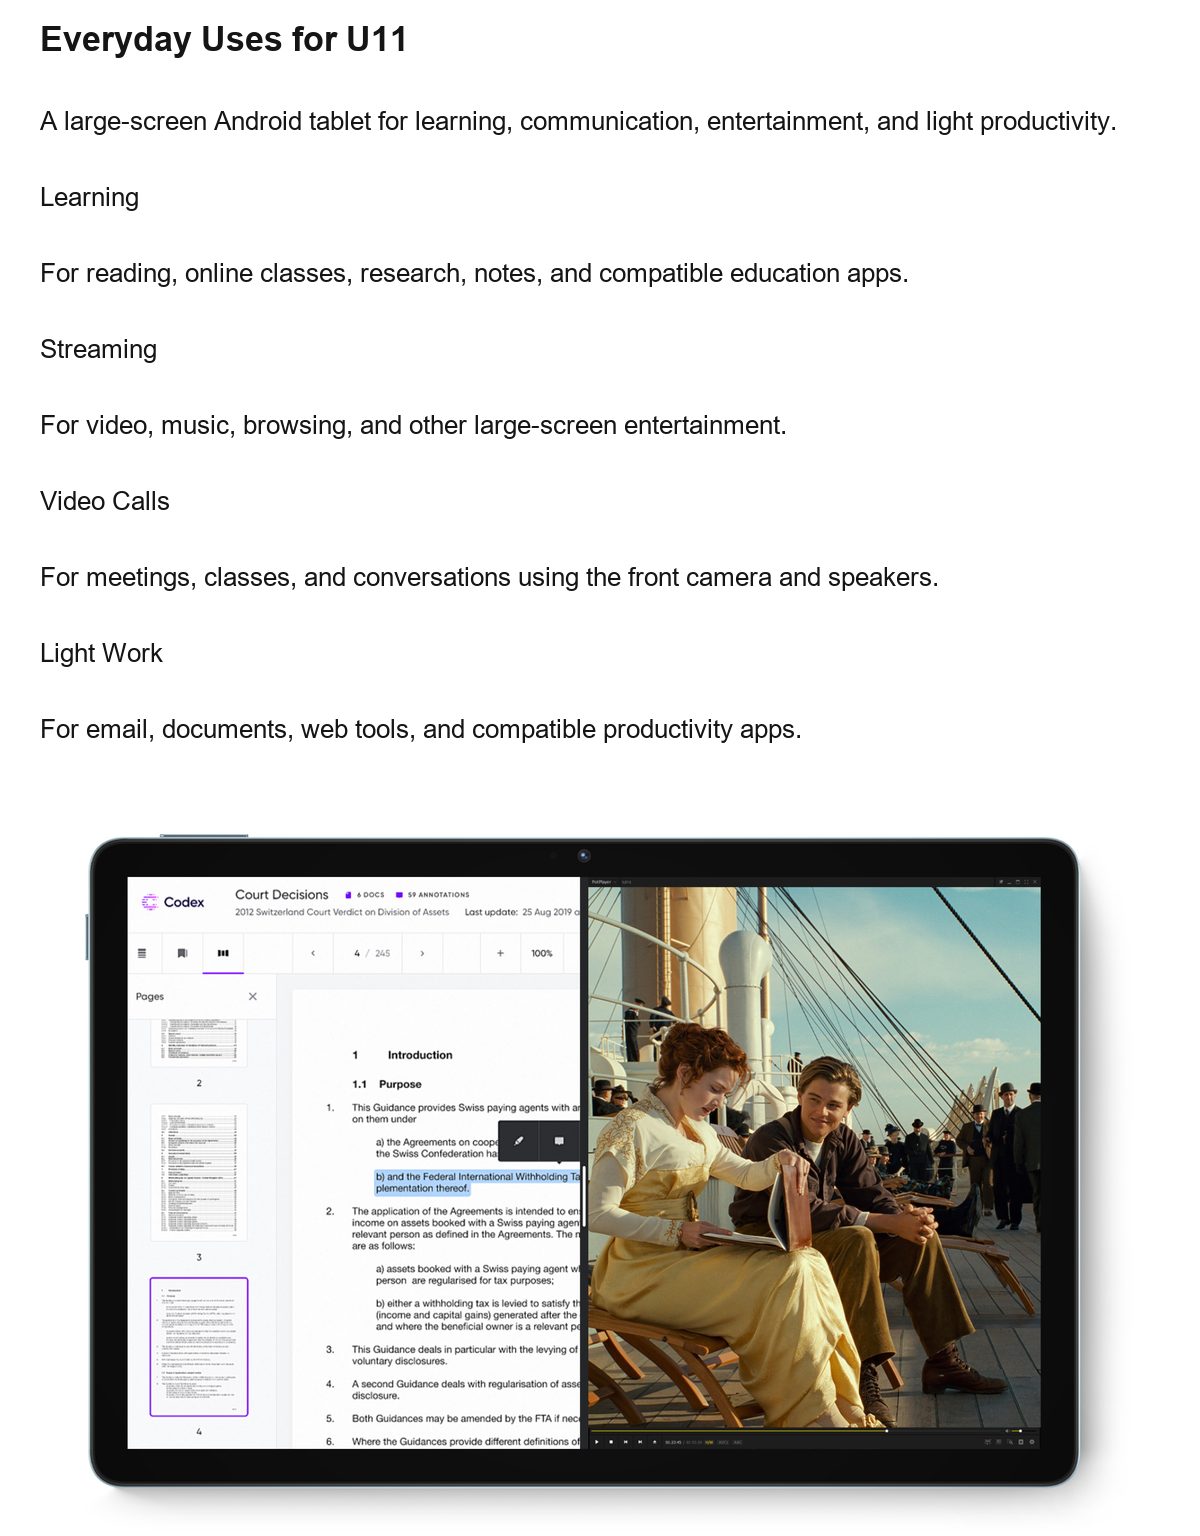This screenshot has width=1200, height=1536.
Task: Open the bookmarks panel icon
Action: click(182, 953)
